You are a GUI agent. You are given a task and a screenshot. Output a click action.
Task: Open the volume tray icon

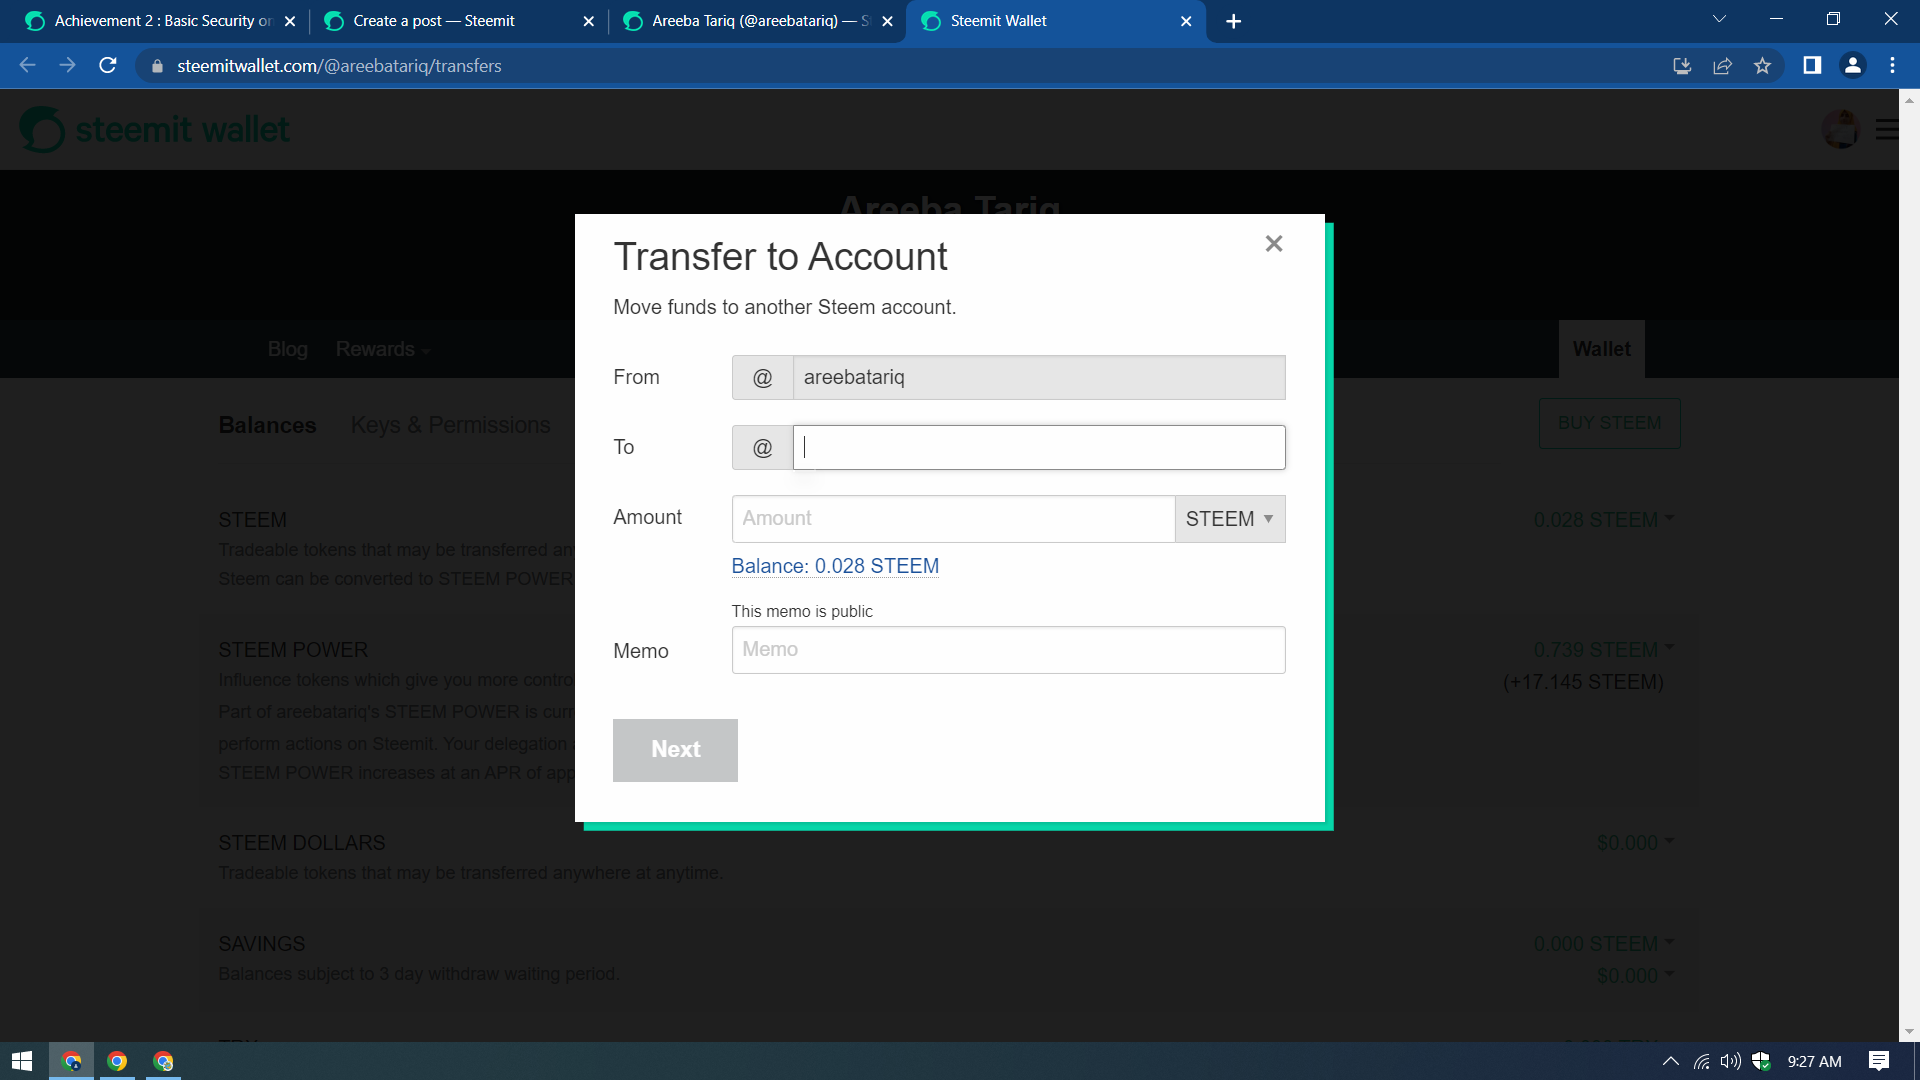click(x=1731, y=1061)
